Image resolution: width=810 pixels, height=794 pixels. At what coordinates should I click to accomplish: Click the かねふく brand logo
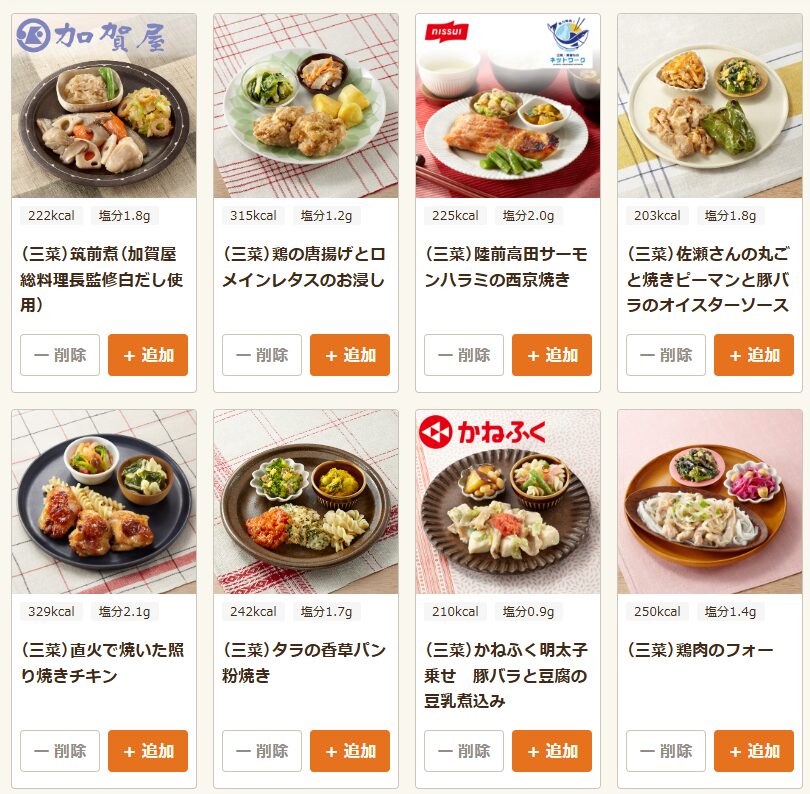(482, 432)
